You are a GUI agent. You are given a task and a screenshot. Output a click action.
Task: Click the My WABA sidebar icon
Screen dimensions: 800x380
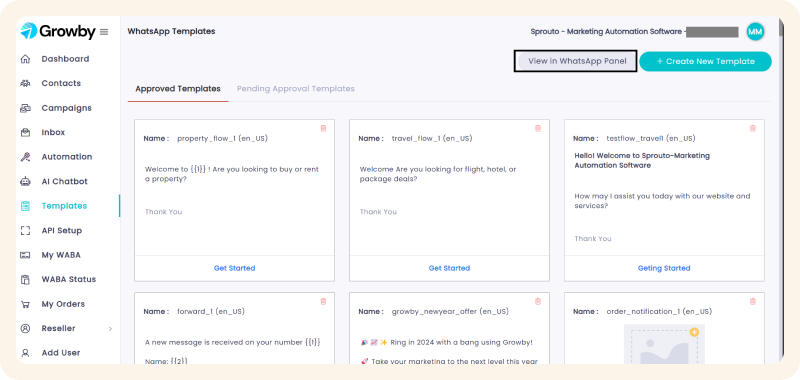pyautogui.click(x=25, y=255)
